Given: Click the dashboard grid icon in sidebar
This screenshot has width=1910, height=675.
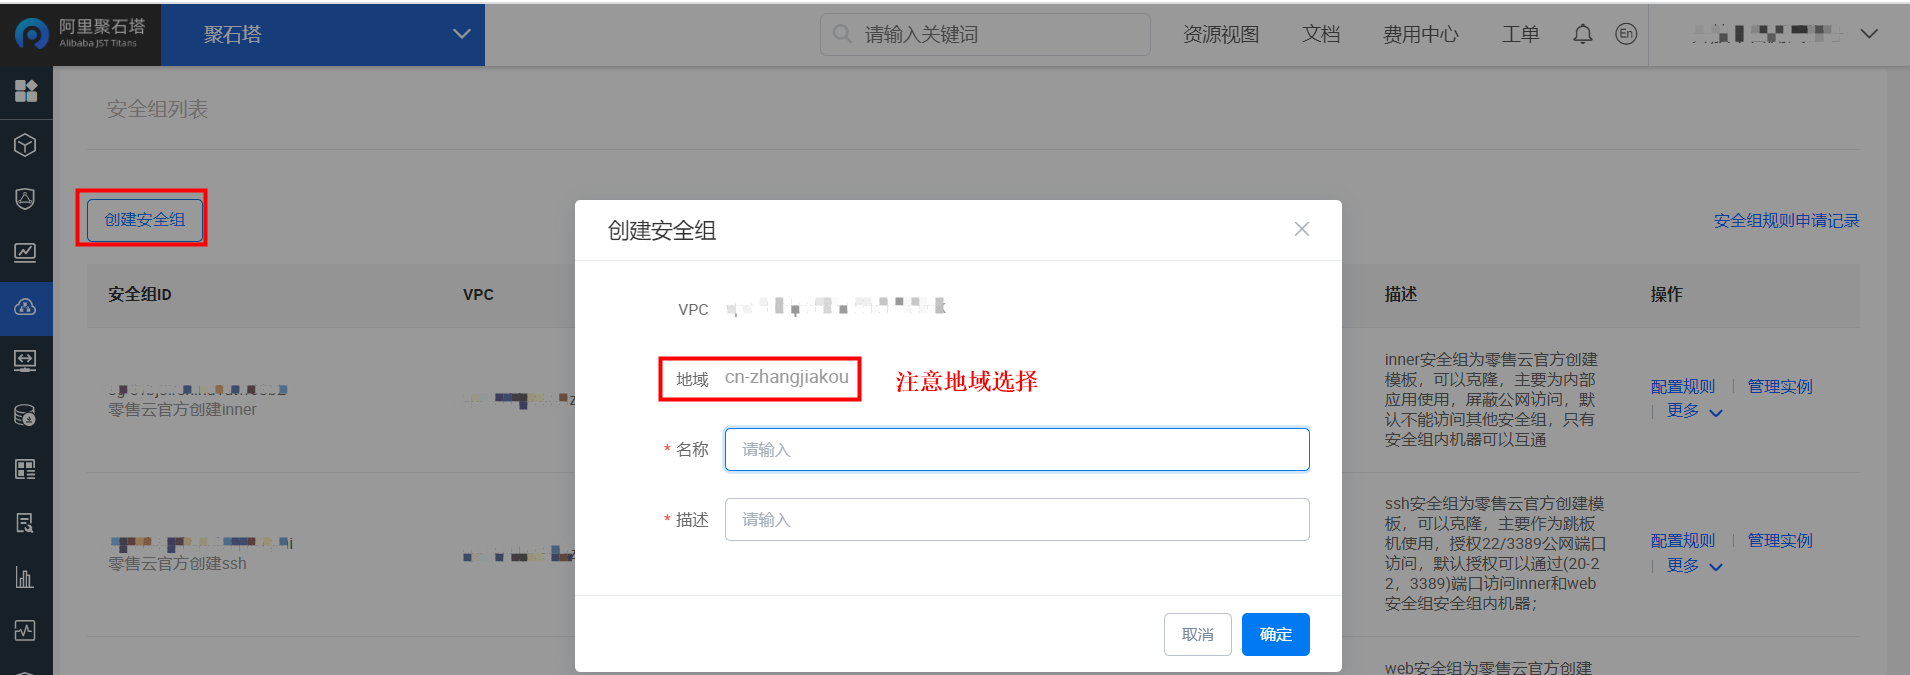Looking at the screenshot, I should click(x=26, y=91).
